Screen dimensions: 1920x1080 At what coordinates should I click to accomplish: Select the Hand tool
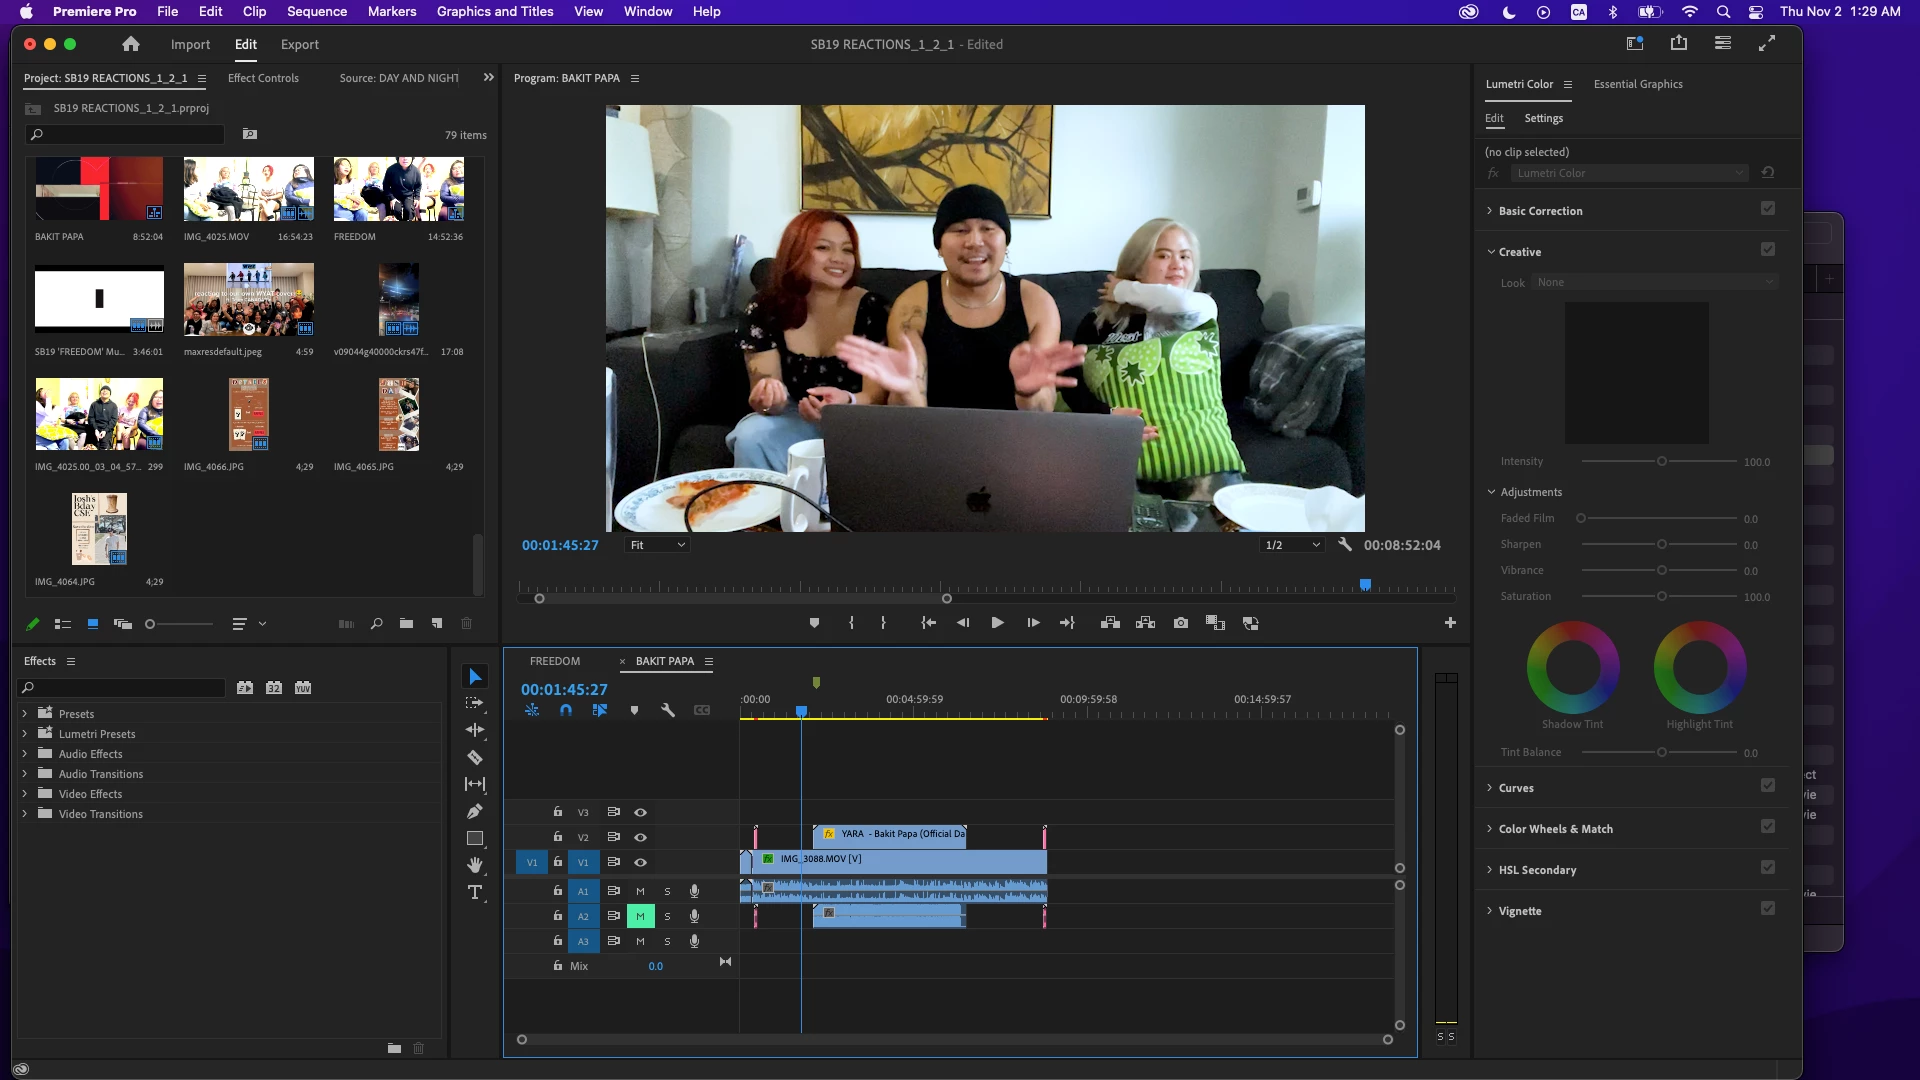[x=475, y=865]
